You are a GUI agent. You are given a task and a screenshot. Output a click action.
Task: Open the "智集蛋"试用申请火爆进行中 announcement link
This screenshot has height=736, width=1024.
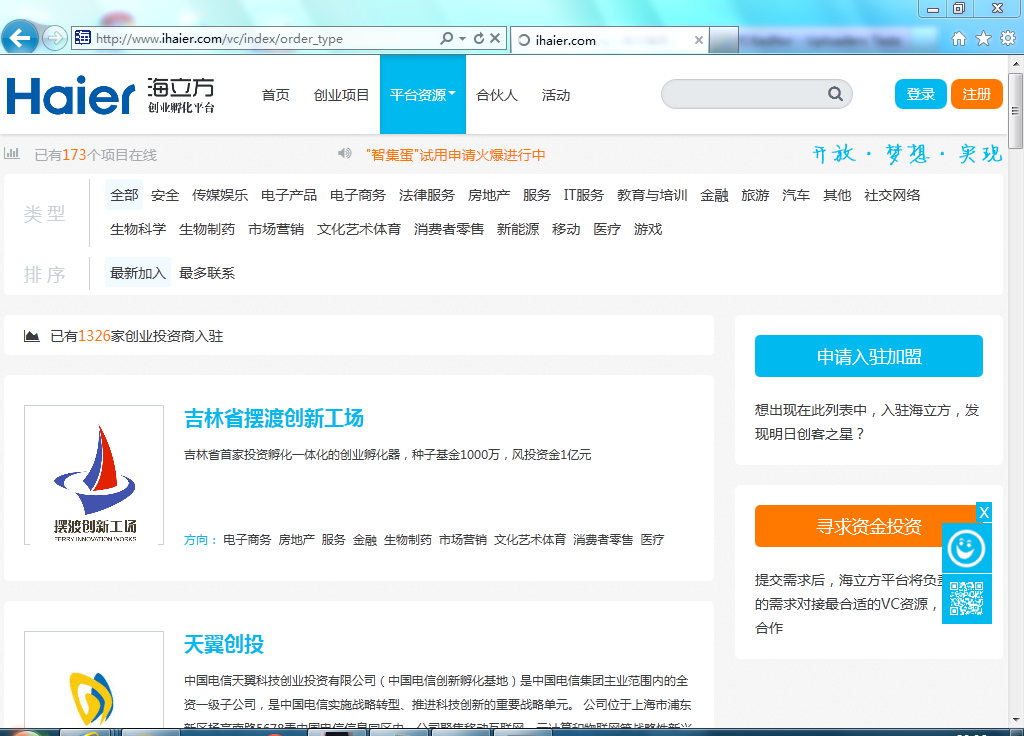[456, 155]
